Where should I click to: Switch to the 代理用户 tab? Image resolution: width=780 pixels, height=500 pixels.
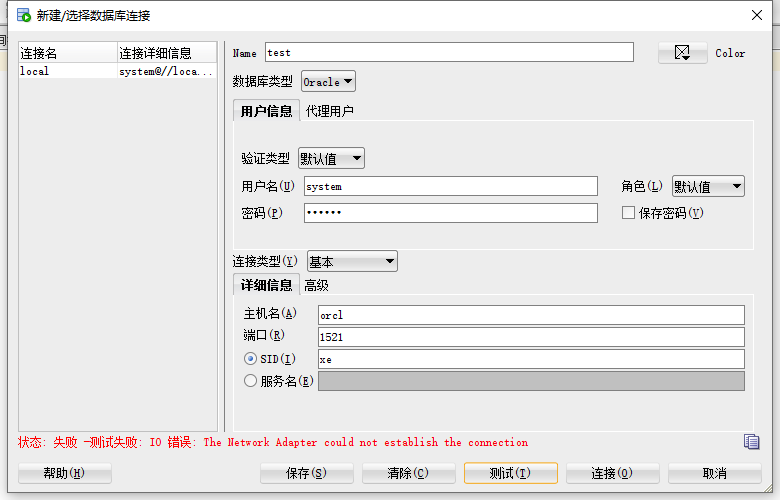[329, 110]
